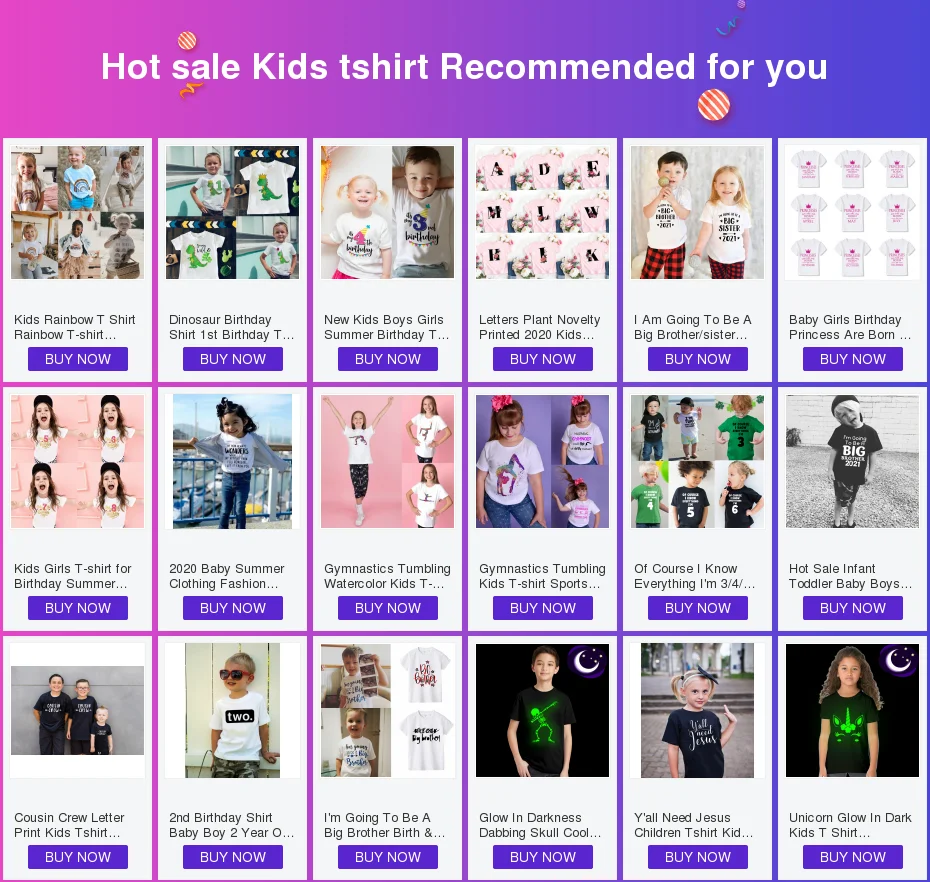
Task: Open the I'm Going To Be A Big Brother Birth title
Action: click(x=384, y=825)
